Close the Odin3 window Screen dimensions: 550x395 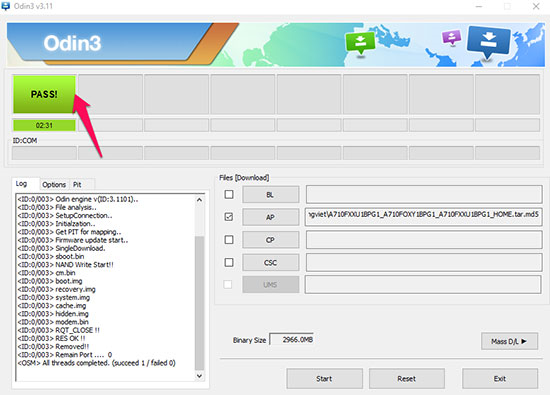[x=536, y=6]
